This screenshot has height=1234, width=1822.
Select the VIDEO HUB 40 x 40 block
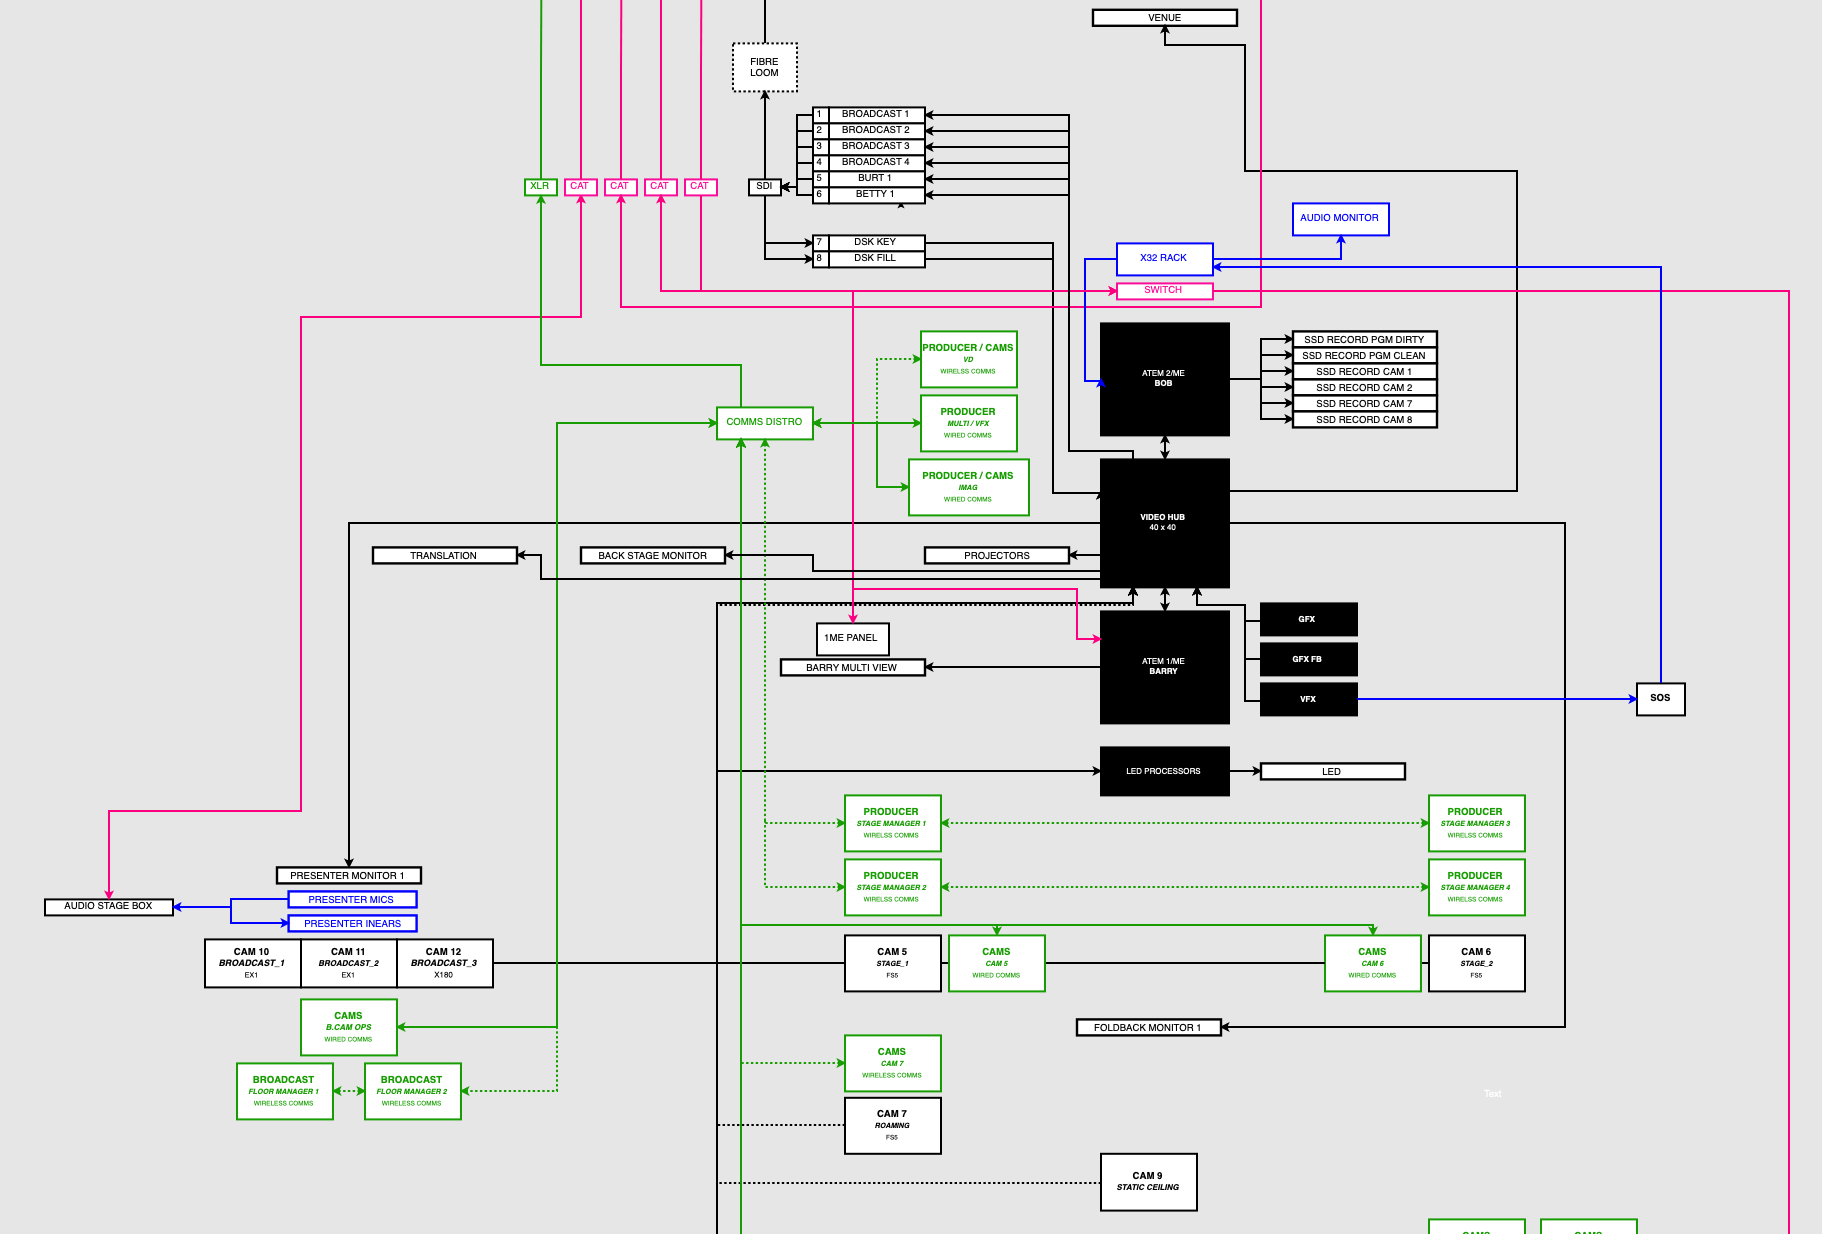[1164, 523]
